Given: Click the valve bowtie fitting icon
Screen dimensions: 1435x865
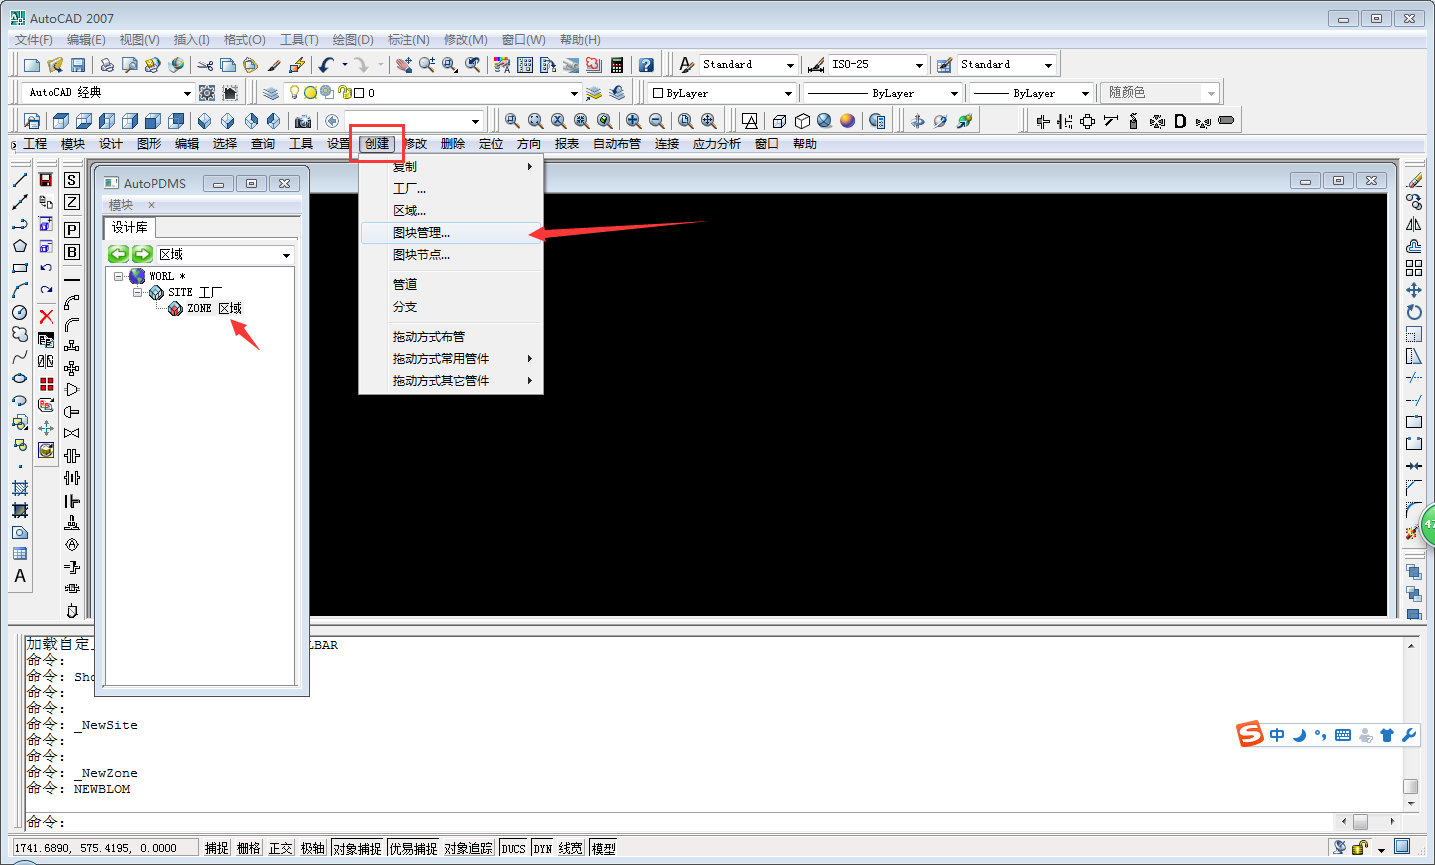Looking at the screenshot, I should 72,433.
